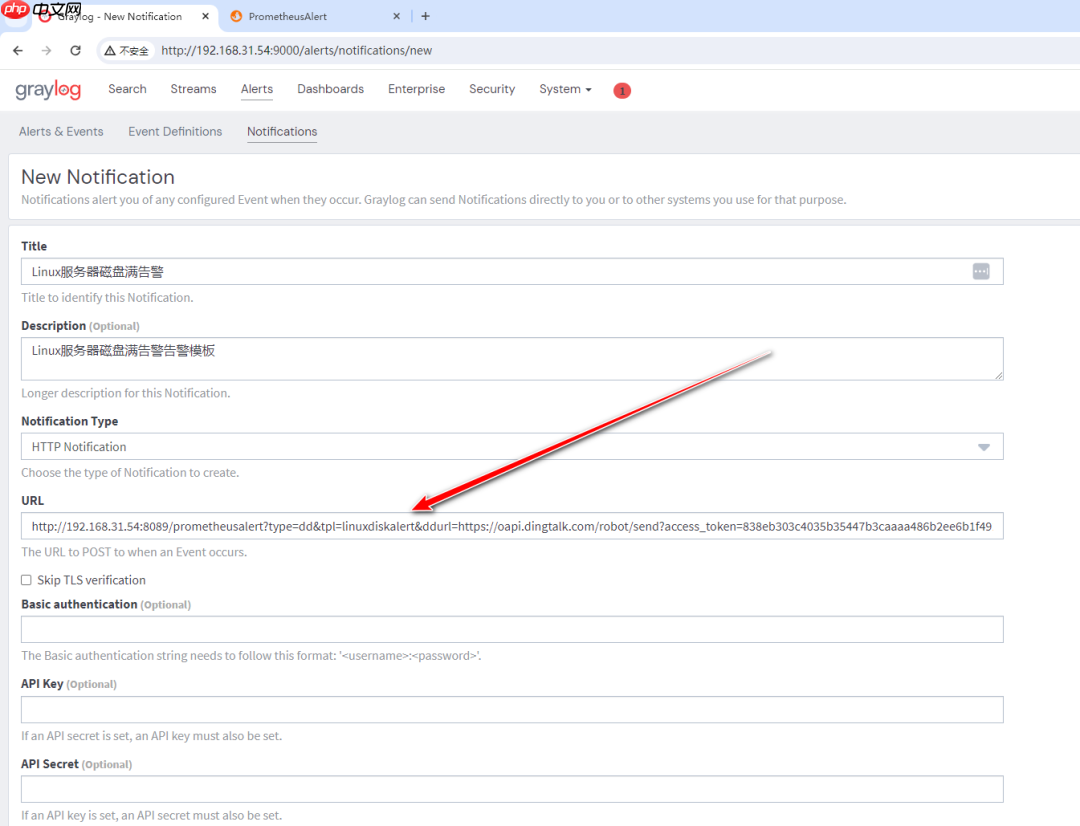Open the Alerts menu item
The image size is (1080, 826).
click(x=257, y=89)
